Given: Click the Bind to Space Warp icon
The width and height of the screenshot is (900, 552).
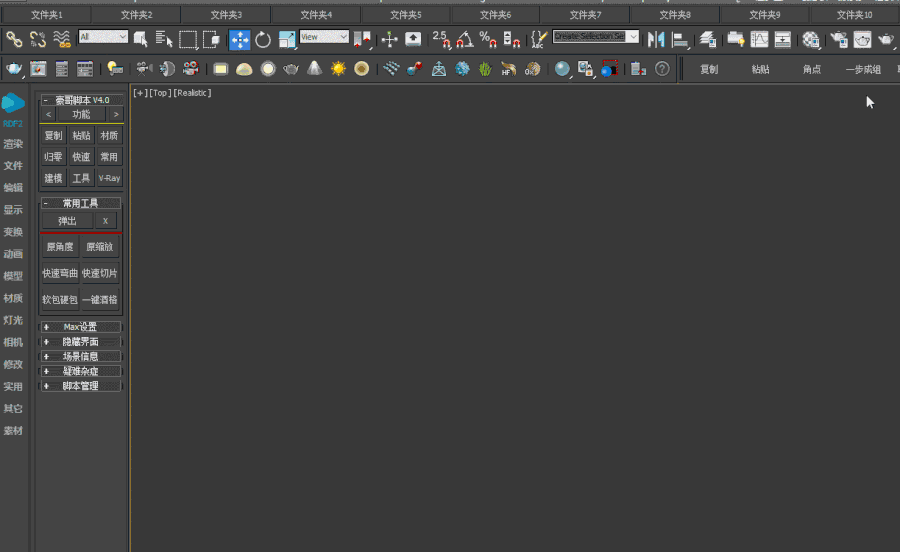Looking at the screenshot, I should click(x=61, y=39).
